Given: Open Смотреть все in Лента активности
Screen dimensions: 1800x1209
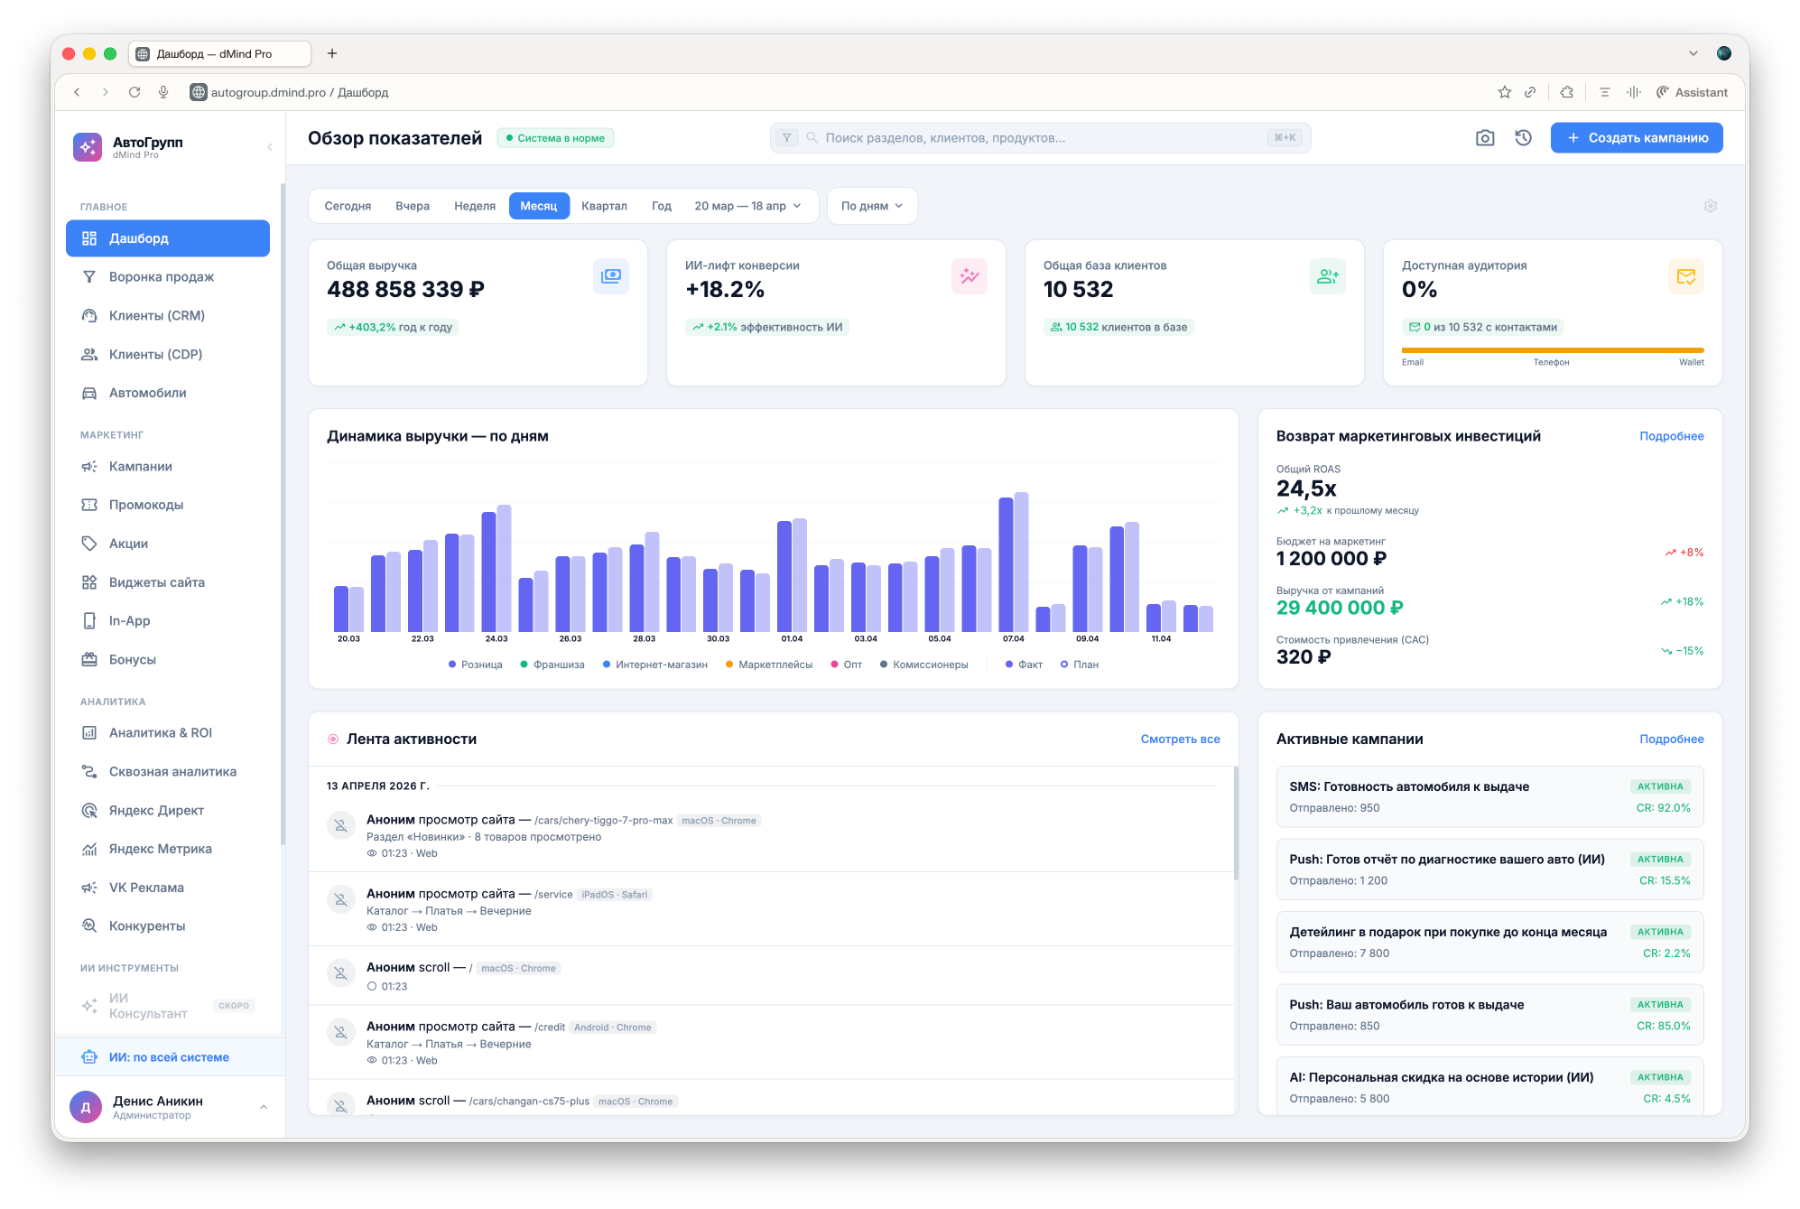Looking at the screenshot, I should (1179, 739).
